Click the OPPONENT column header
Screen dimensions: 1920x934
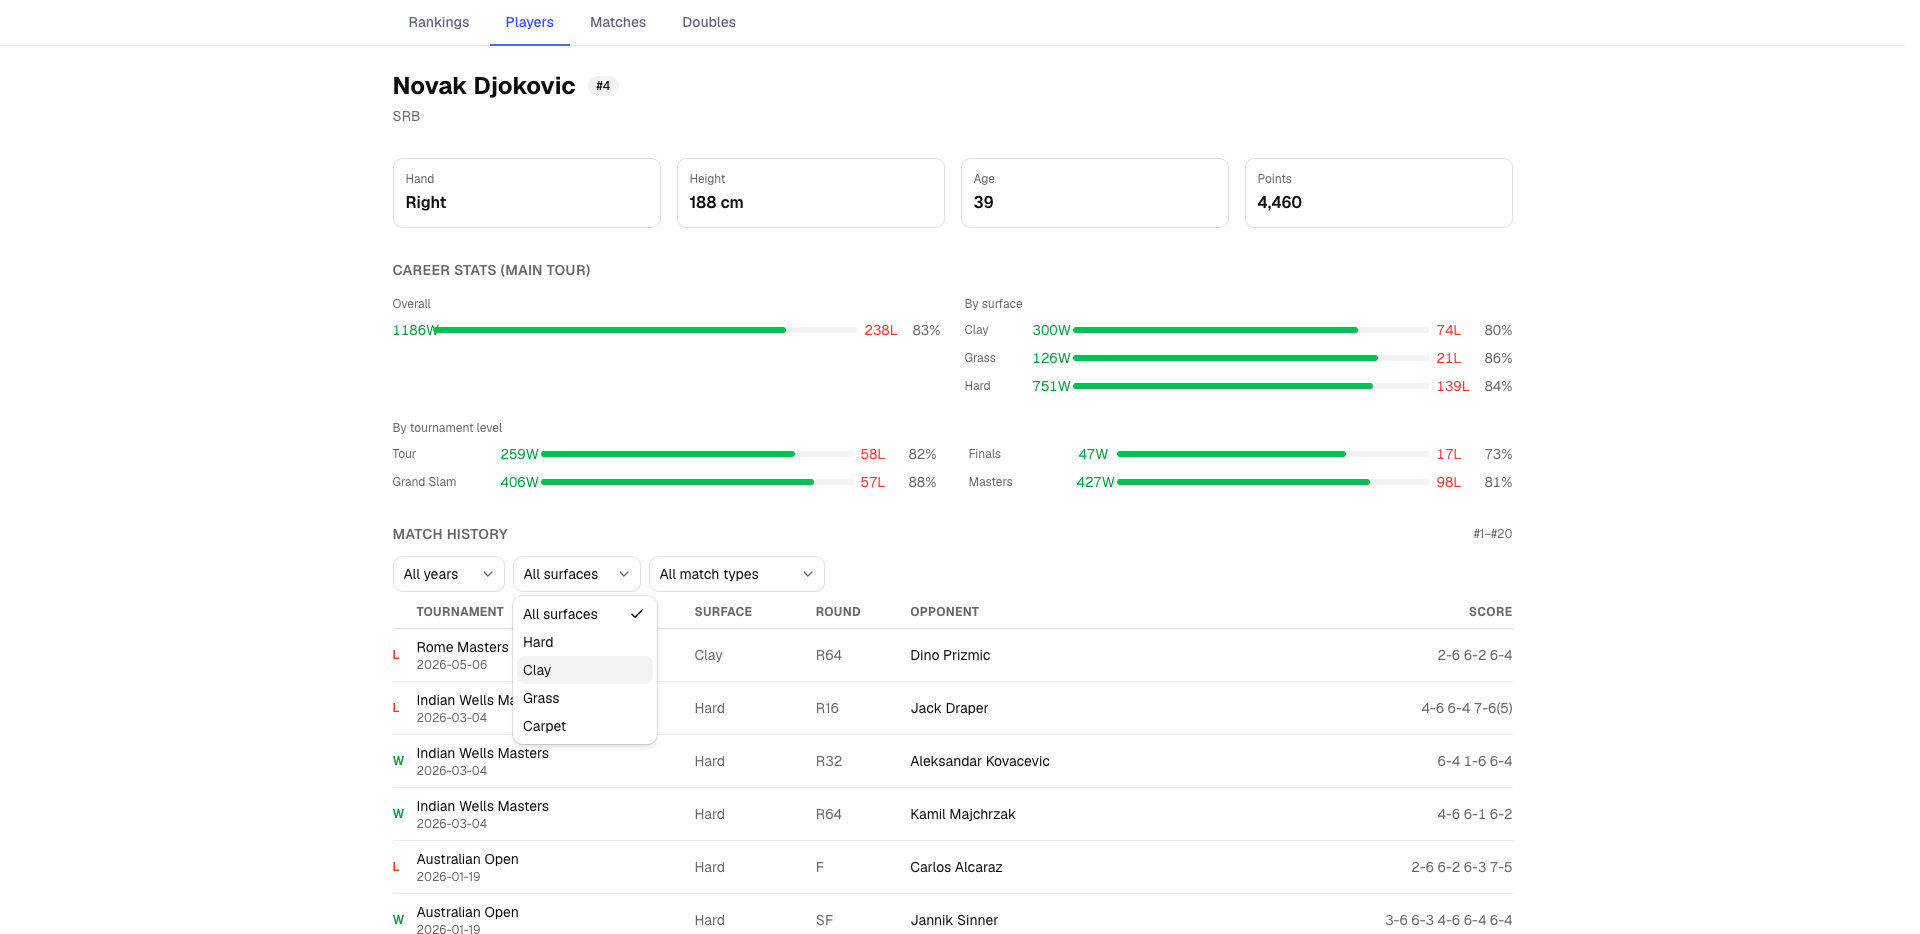(x=944, y=612)
